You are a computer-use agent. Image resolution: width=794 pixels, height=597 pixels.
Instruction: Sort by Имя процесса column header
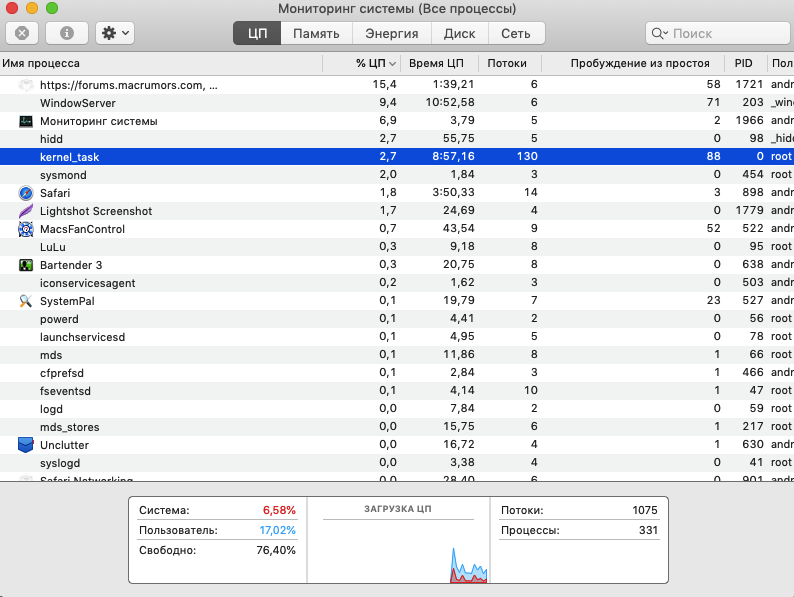(161, 63)
